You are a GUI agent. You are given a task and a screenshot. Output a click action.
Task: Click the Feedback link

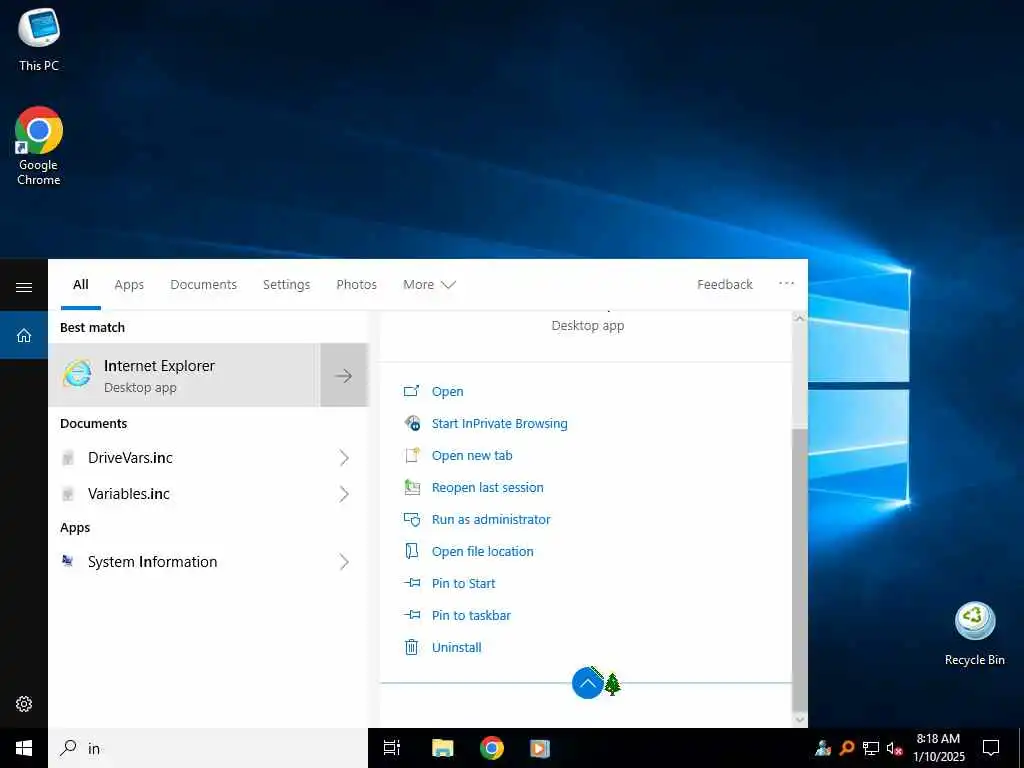(x=725, y=285)
